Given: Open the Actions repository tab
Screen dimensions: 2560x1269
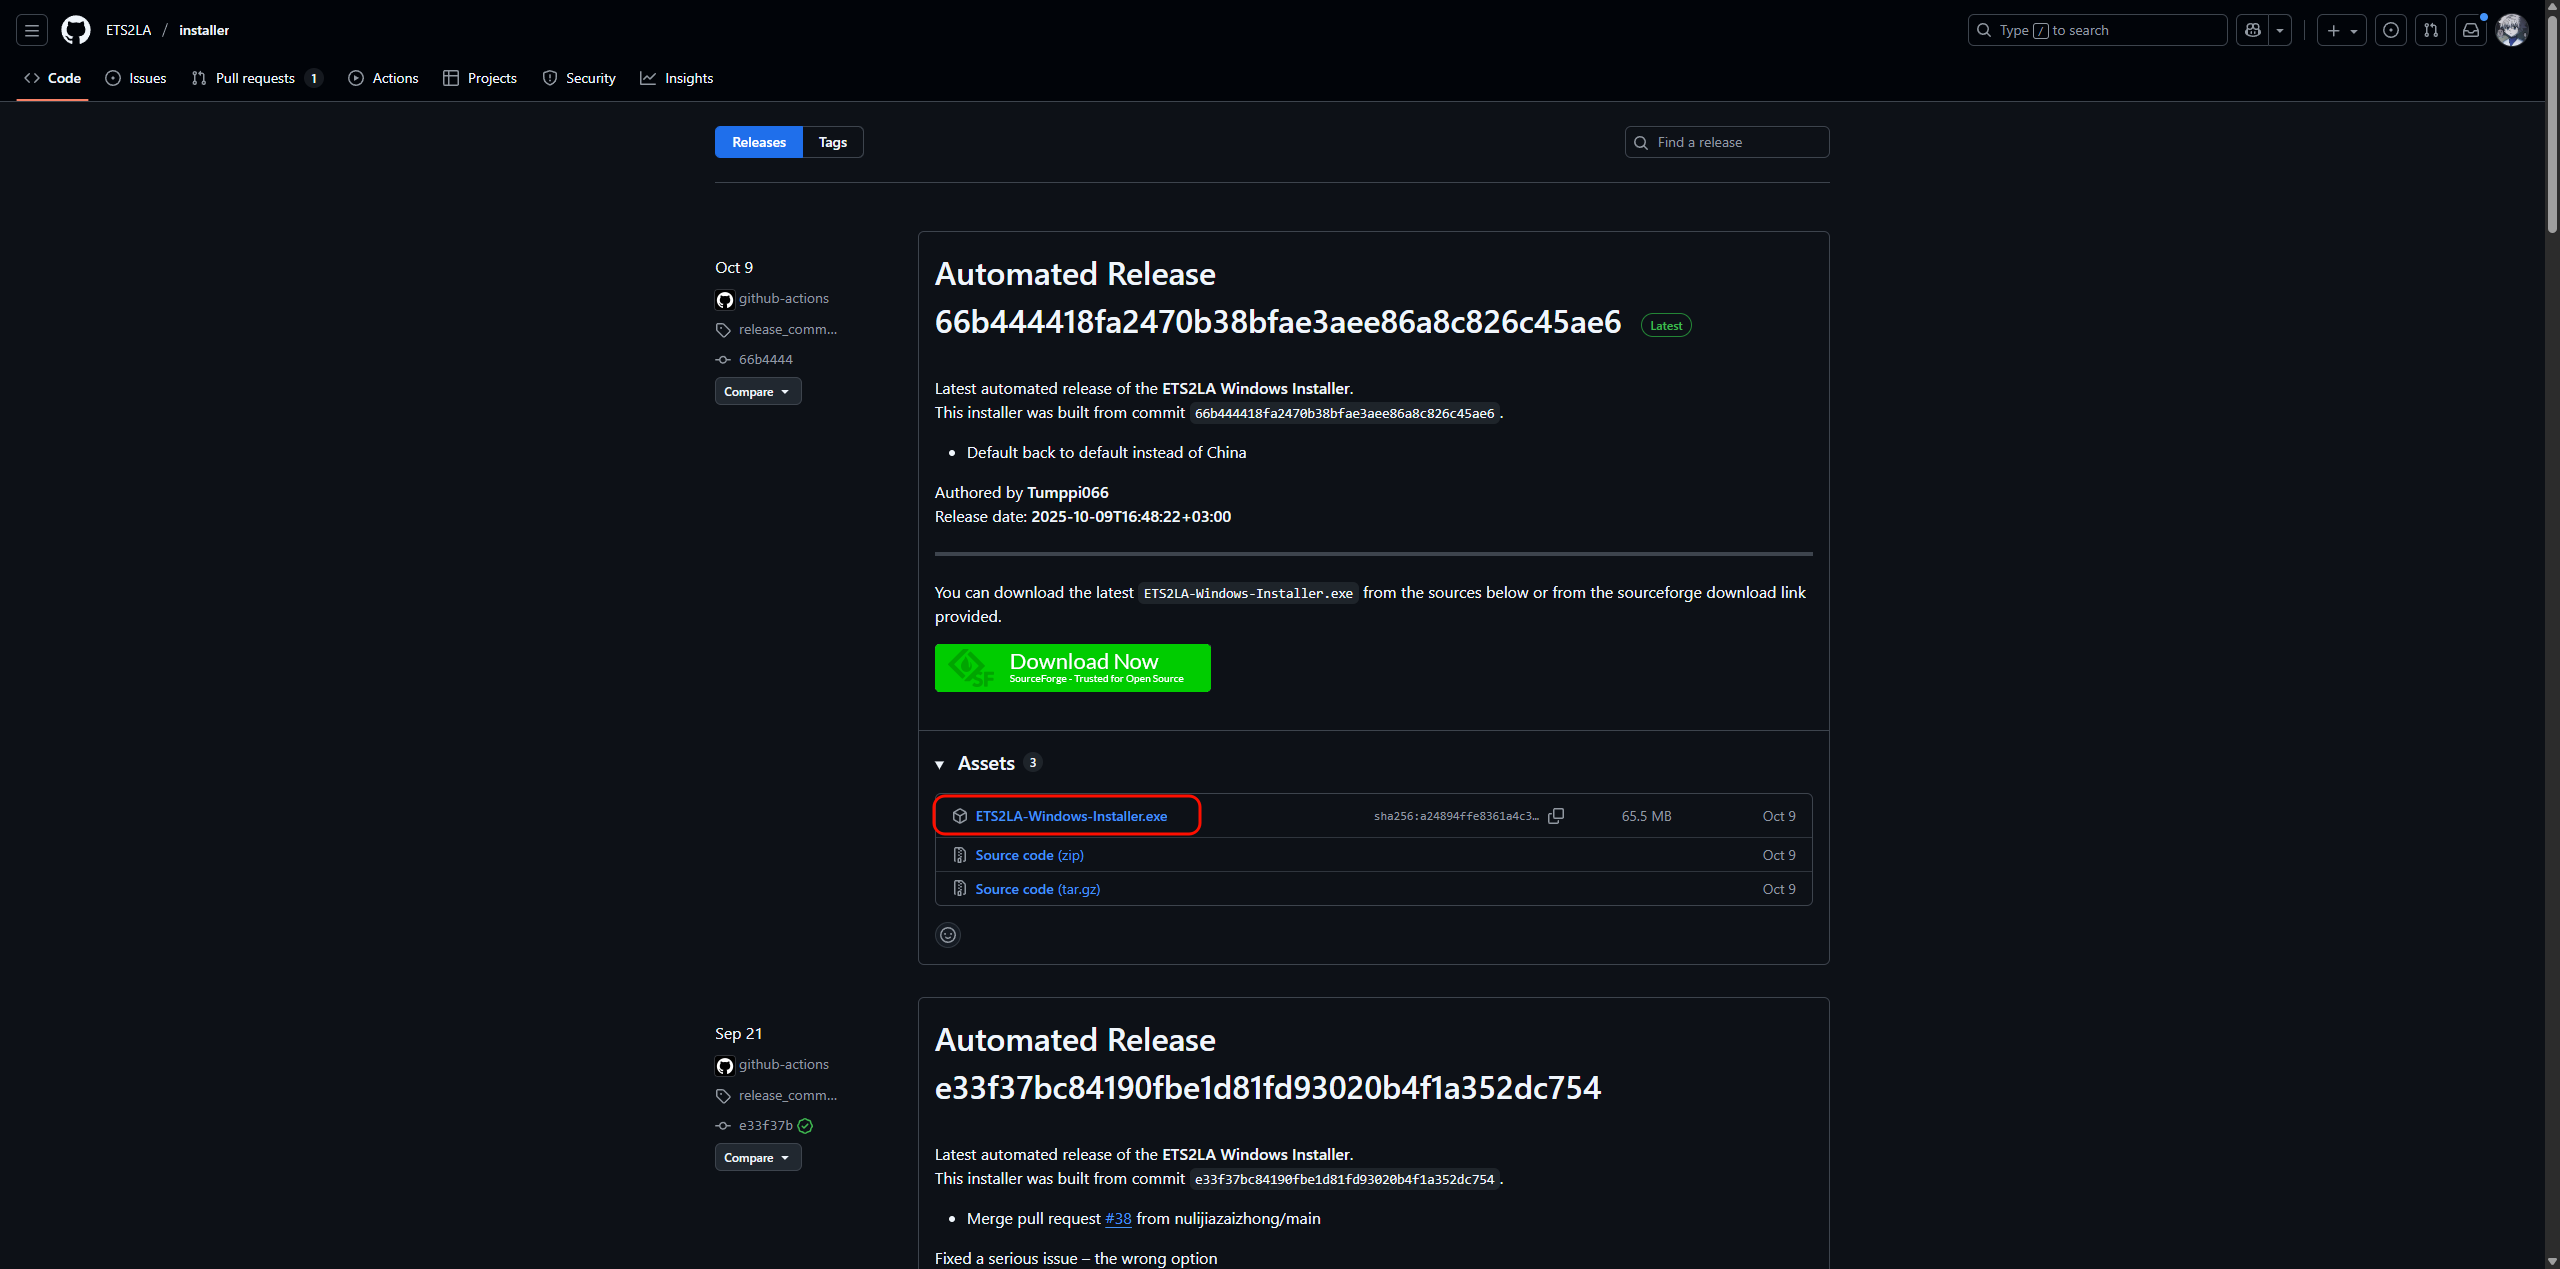Looking at the screenshot, I should (384, 78).
